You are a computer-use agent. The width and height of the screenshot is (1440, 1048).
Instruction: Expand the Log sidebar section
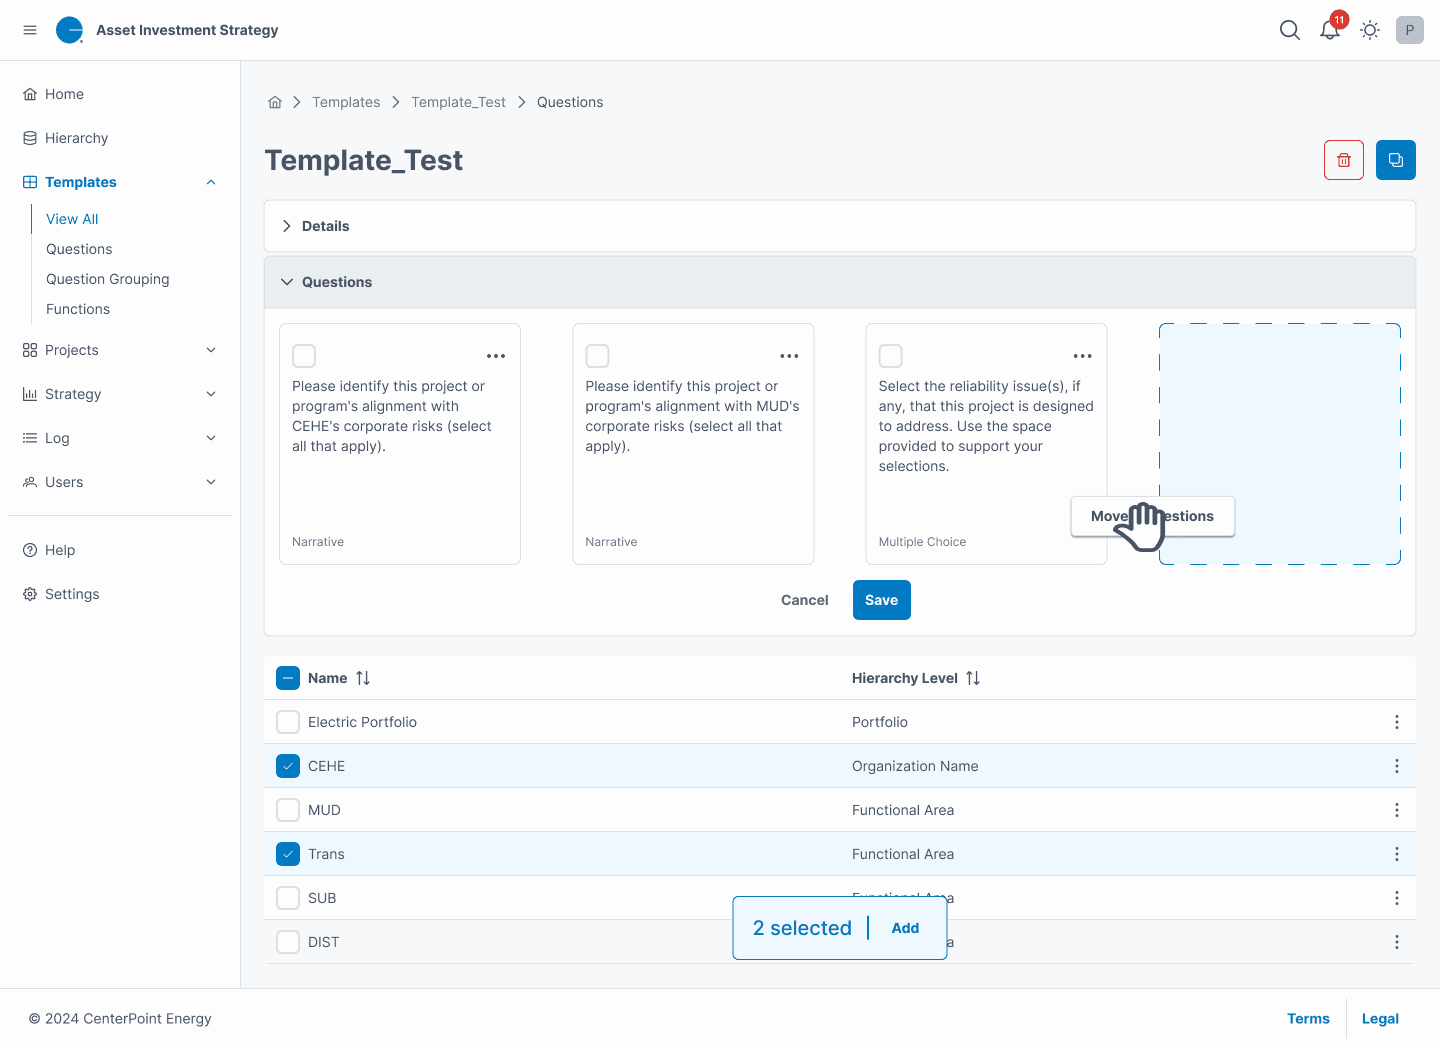(211, 438)
